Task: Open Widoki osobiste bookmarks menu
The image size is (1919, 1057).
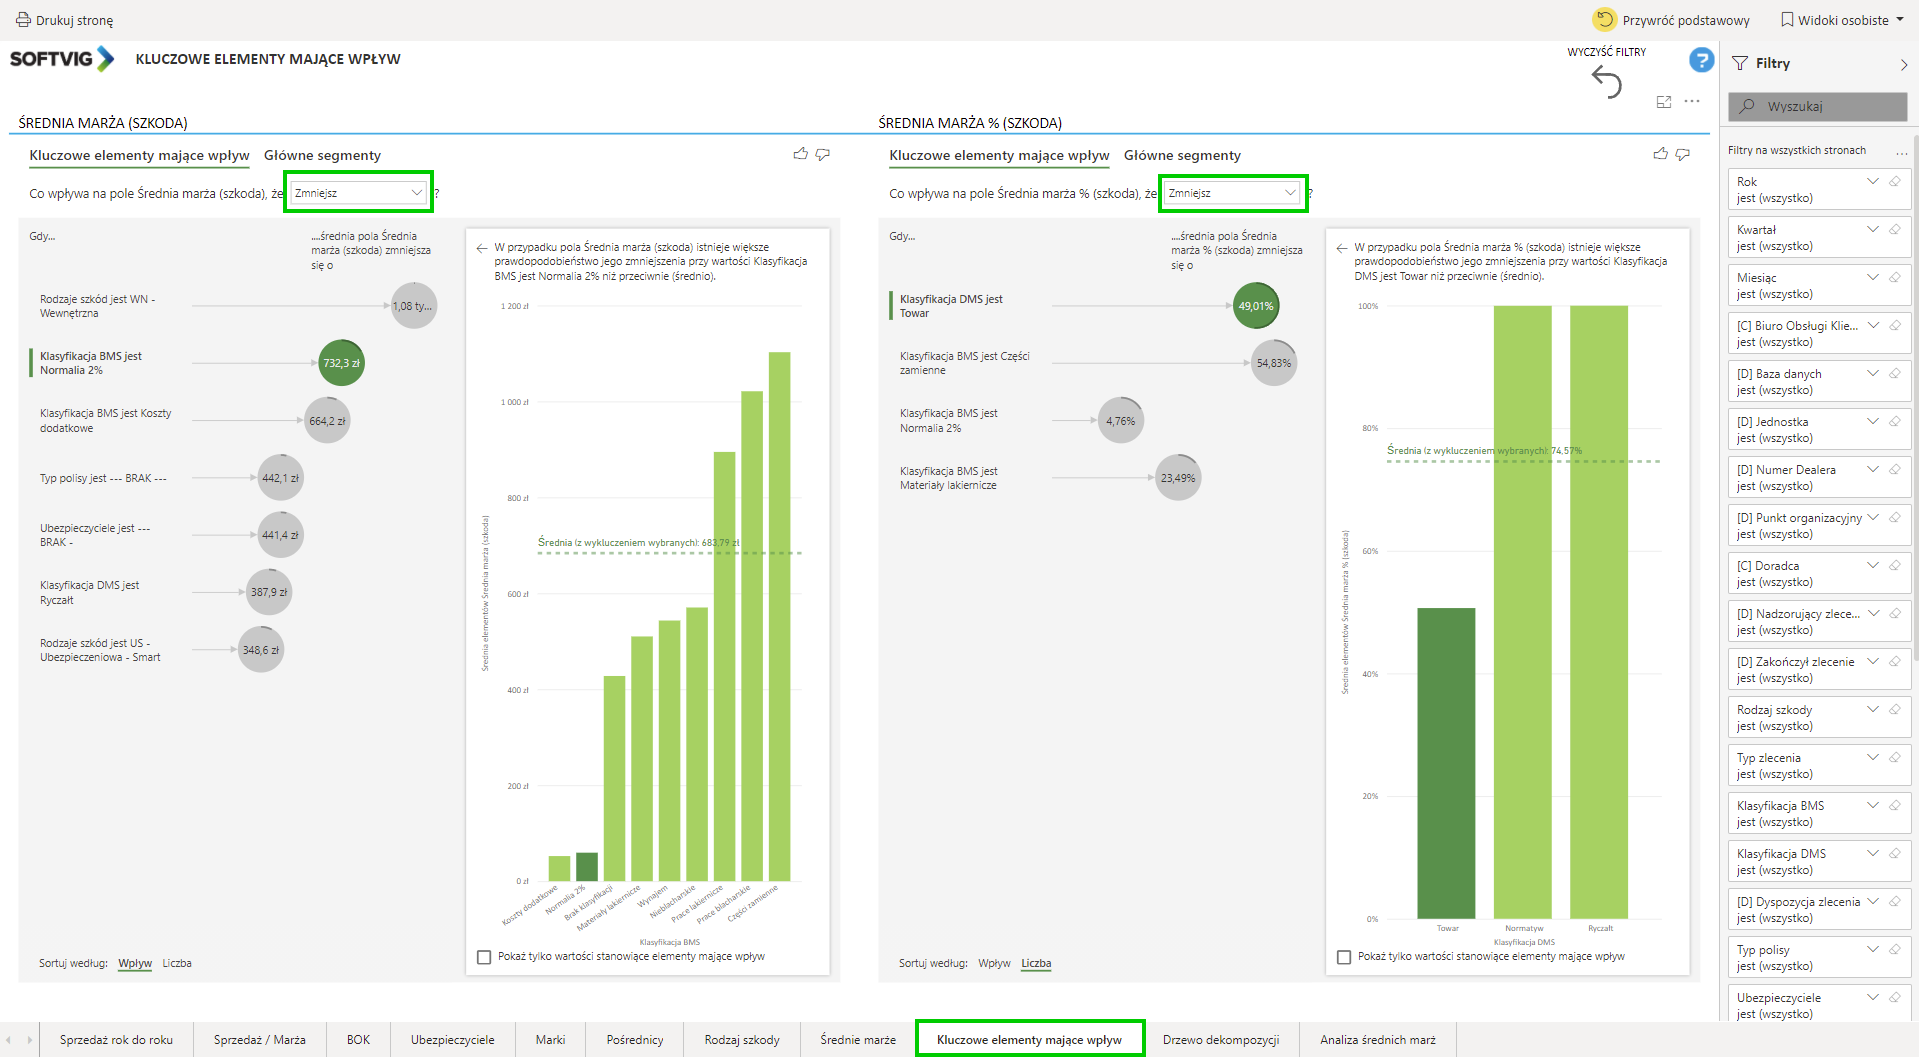Action: pyautogui.click(x=1842, y=20)
